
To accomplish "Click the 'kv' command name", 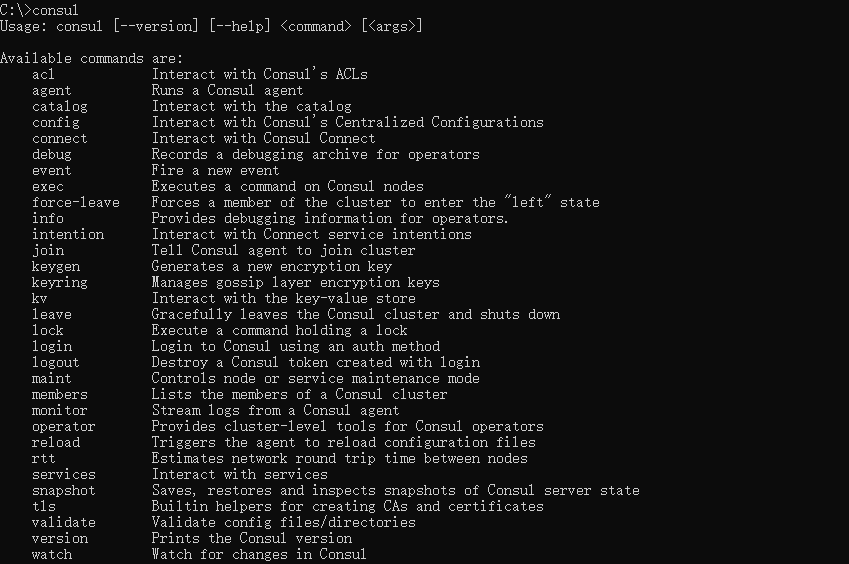I will [39, 298].
